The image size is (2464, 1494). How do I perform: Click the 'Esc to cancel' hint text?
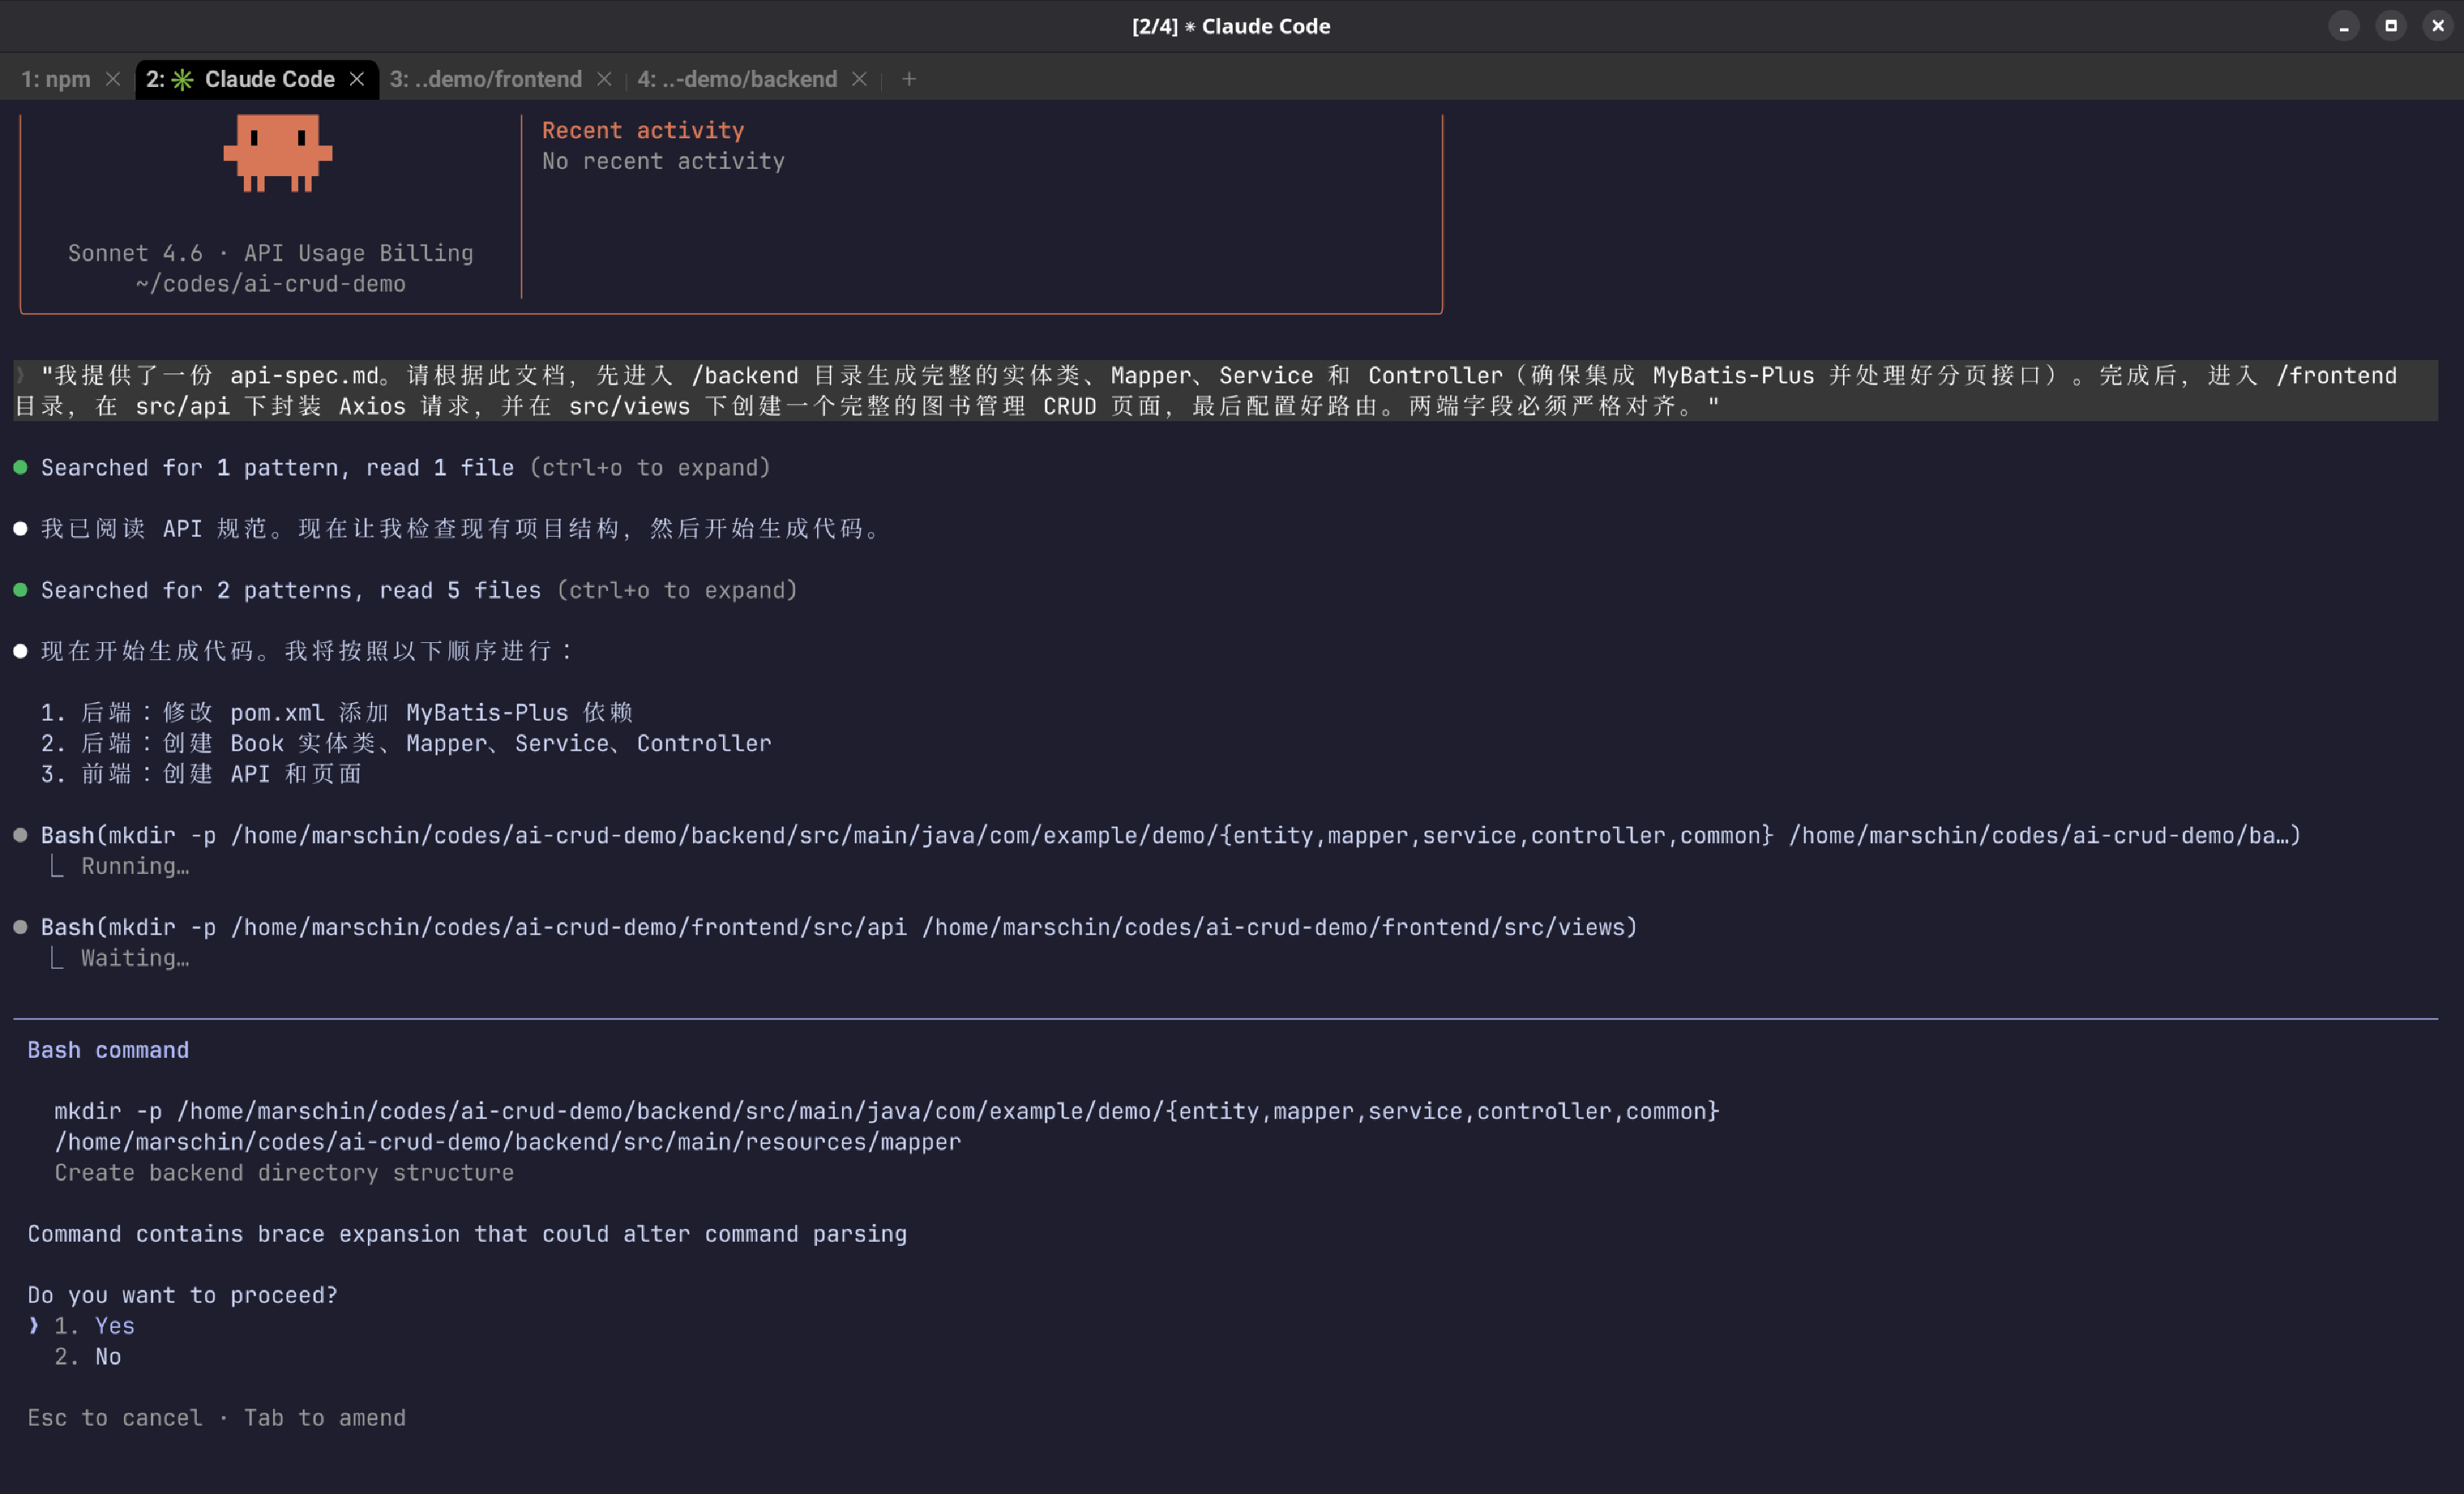tap(114, 1418)
